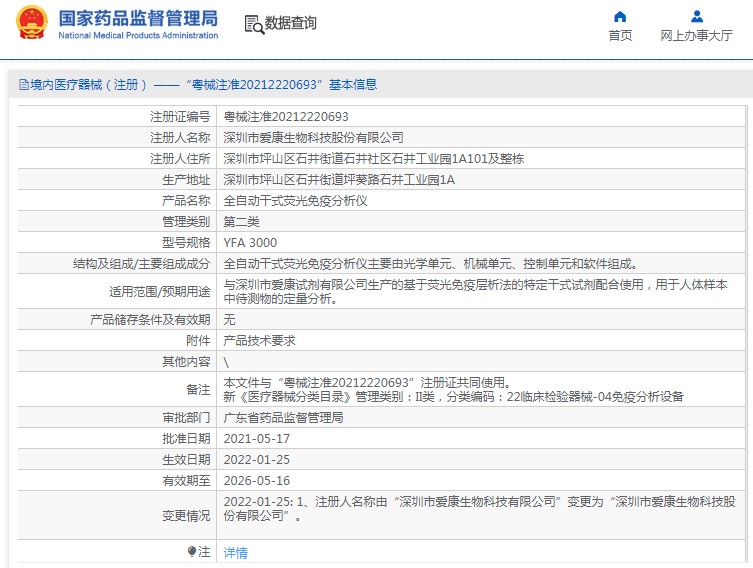Screen dimensions: 753x568
Task: Click 第二类 management category value
Action: 242,222
